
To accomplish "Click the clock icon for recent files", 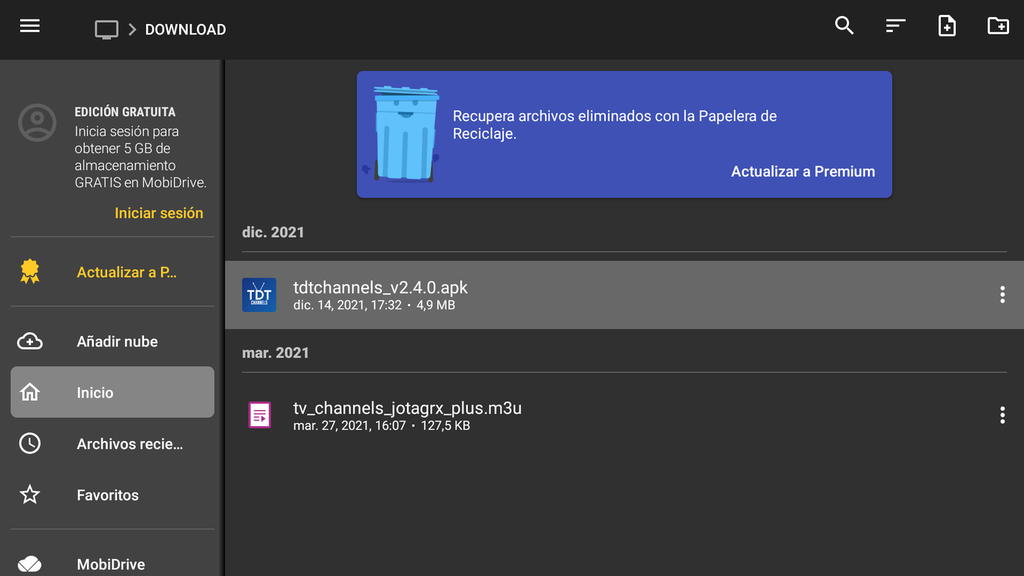I will tap(29, 443).
